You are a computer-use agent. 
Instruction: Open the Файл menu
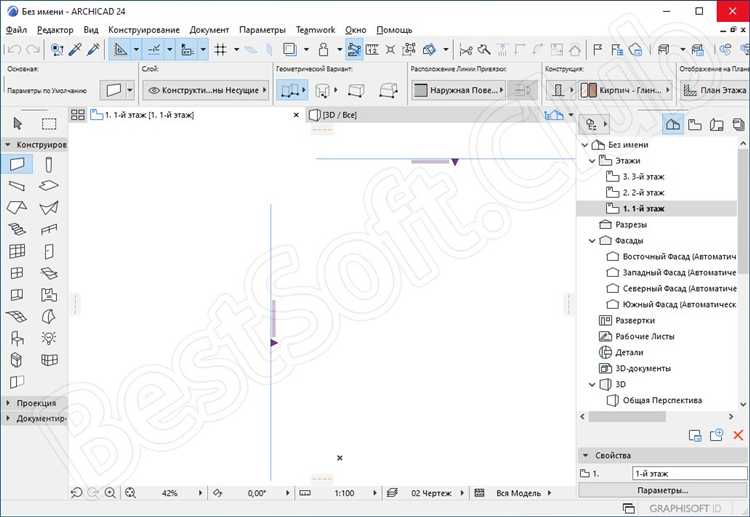pos(16,30)
